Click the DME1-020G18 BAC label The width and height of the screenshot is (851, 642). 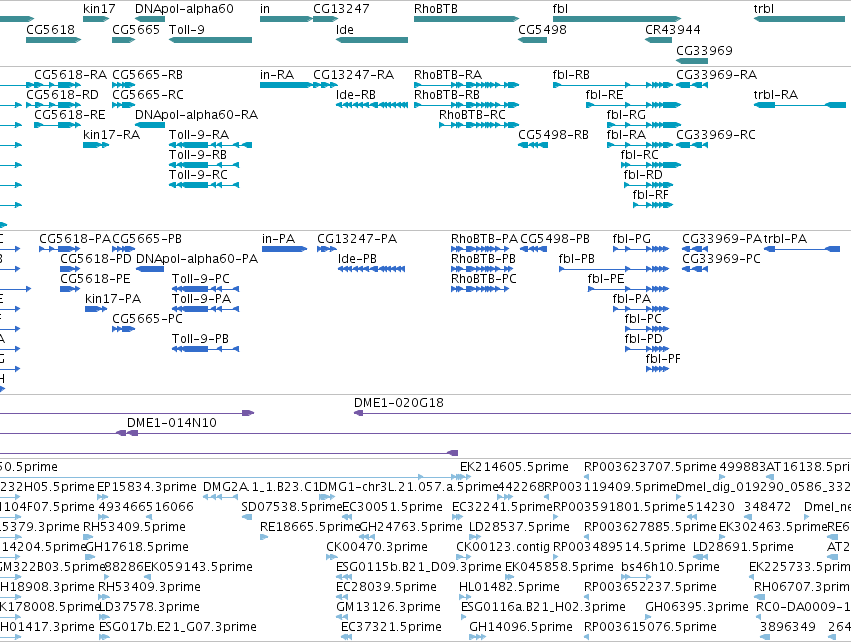tap(399, 403)
